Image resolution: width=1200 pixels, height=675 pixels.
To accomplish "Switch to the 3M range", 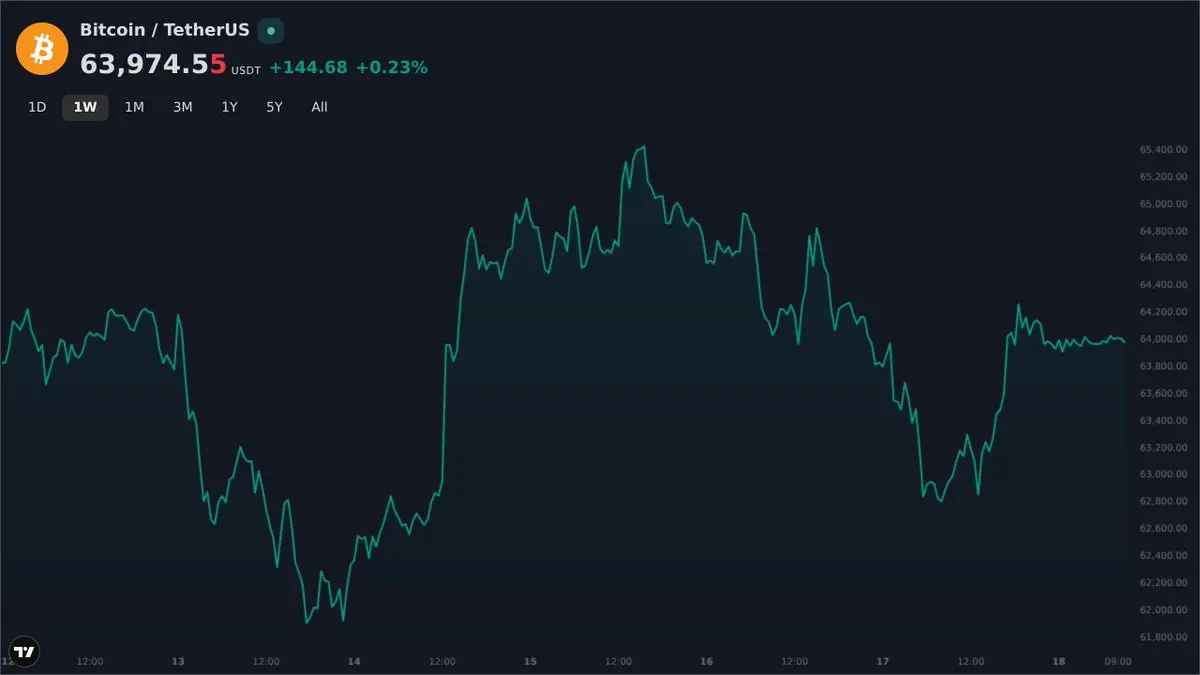I will (x=182, y=107).
